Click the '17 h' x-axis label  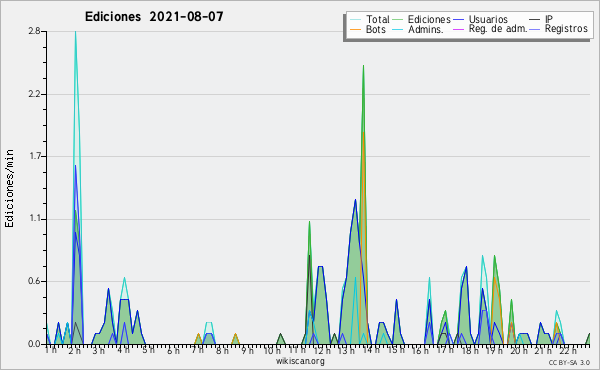pyautogui.click(x=445, y=350)
